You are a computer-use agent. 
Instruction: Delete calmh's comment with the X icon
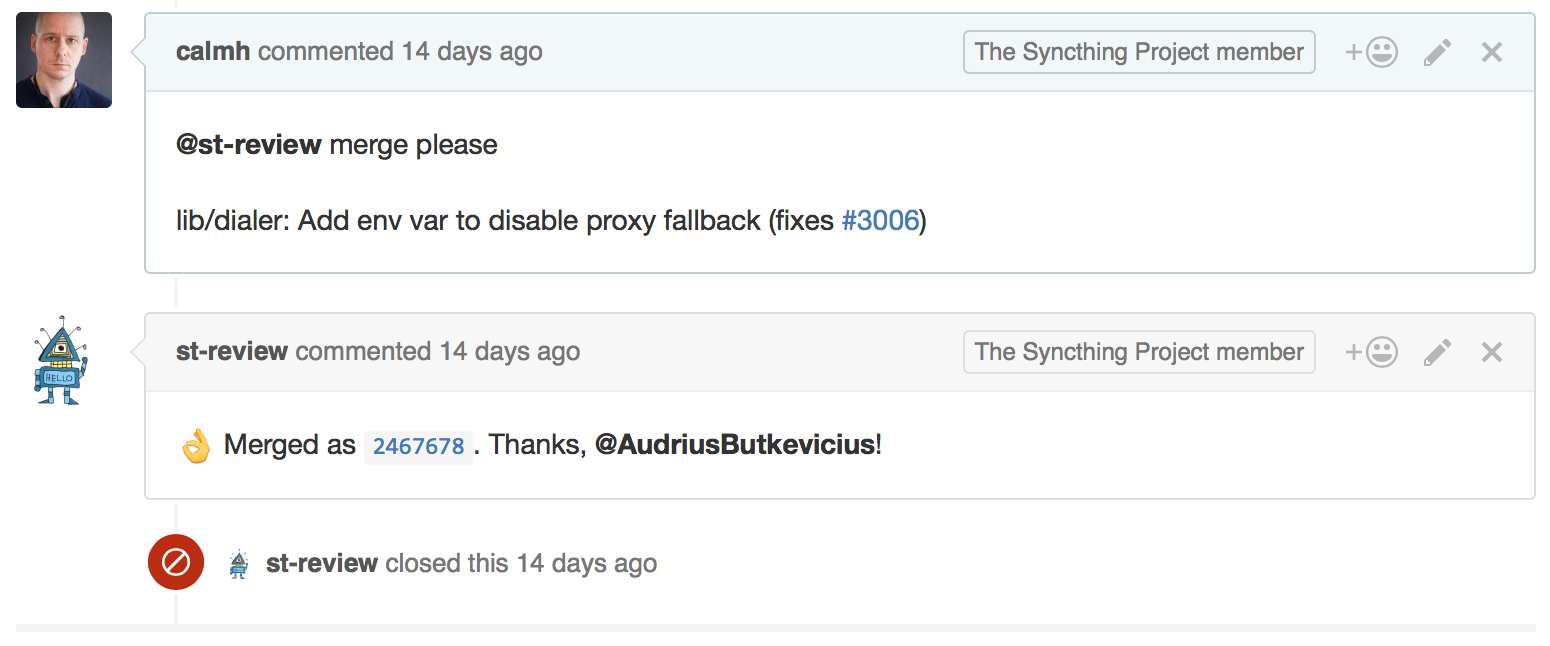pyautogui.click(x=1492, y=52)
